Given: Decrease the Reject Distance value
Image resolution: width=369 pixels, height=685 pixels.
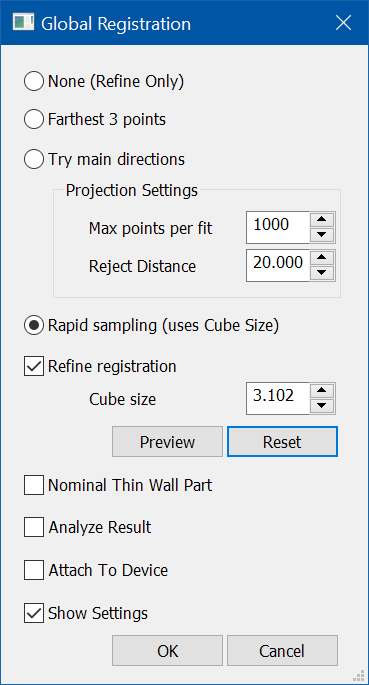Looking at the screenshot, I should tap(322, 273).
